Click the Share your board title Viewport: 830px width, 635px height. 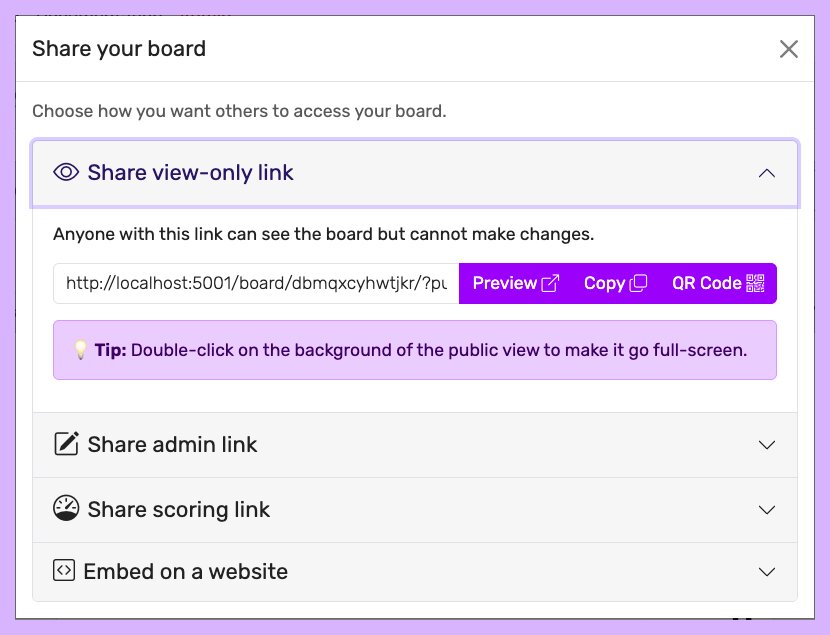tap(119, 49)
